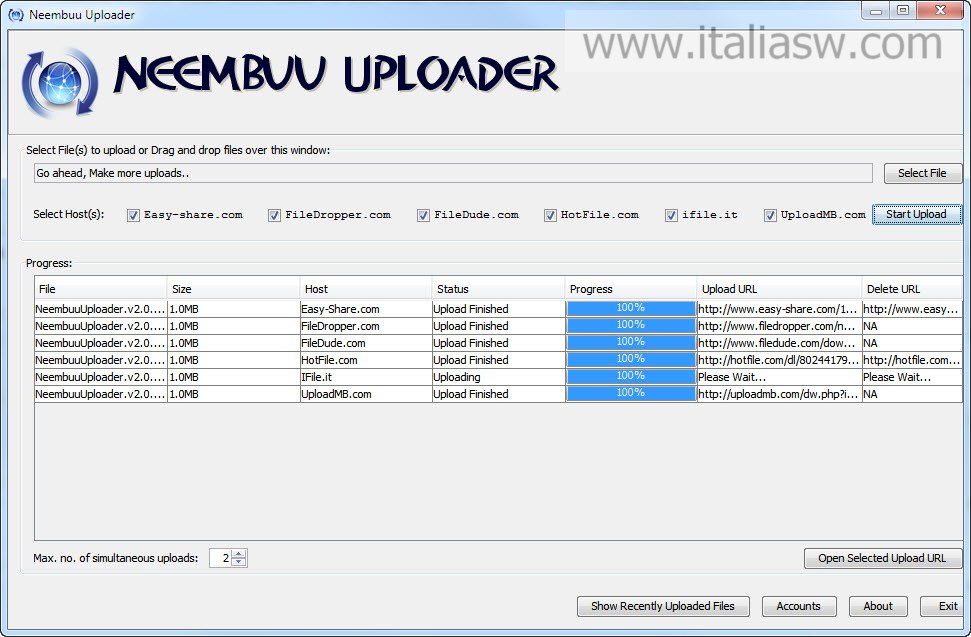This screenshot has width=971, height=637.
Task: Click the 1.0MB size in HotFile.com row
Action: 233,360
